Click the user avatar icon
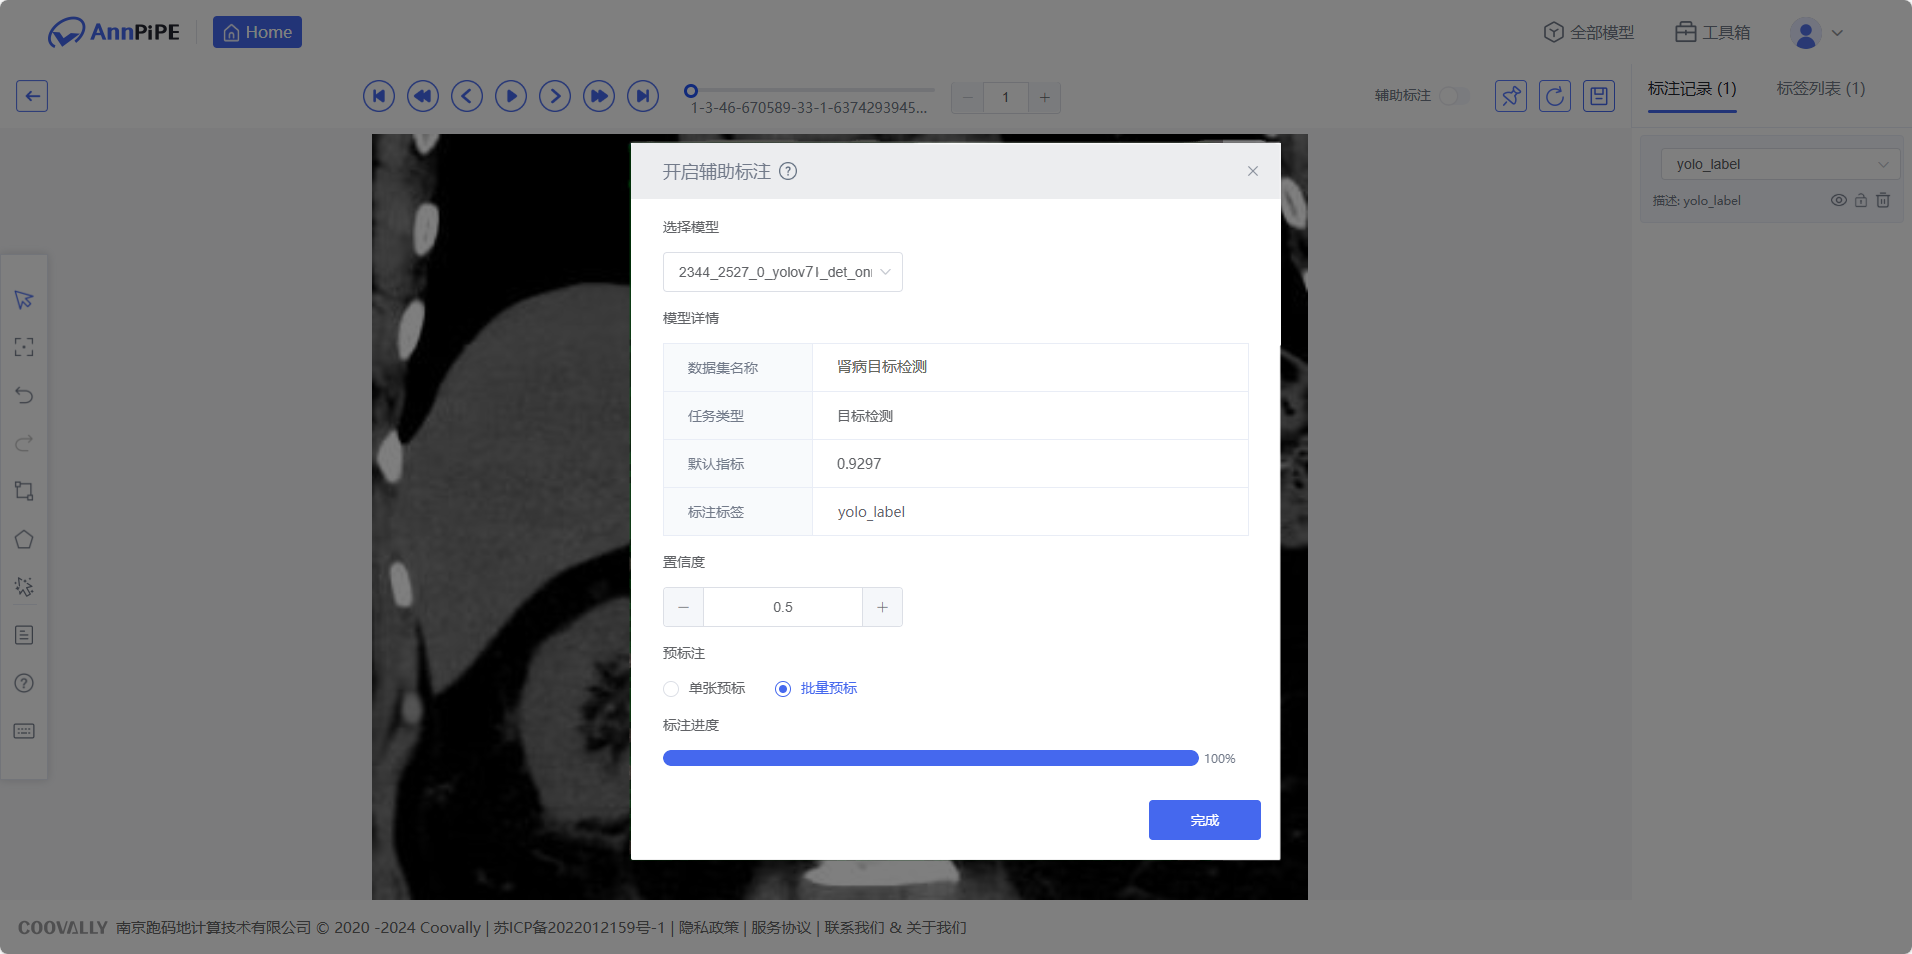 (x=1805, y=33)
